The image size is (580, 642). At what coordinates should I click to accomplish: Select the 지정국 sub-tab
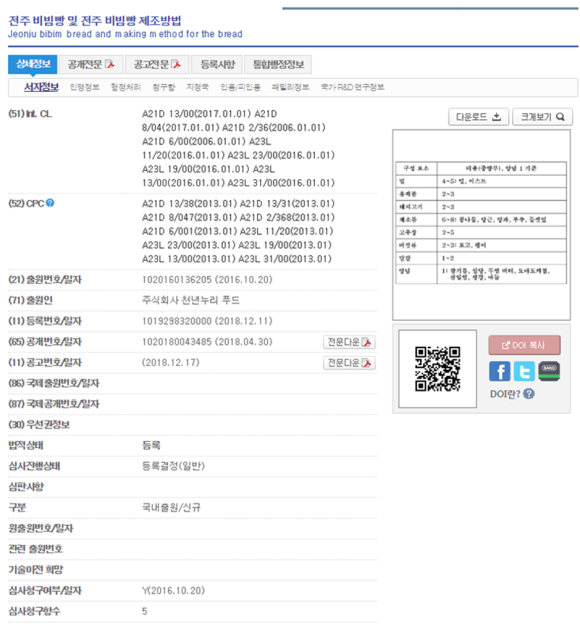coord(198,87)
